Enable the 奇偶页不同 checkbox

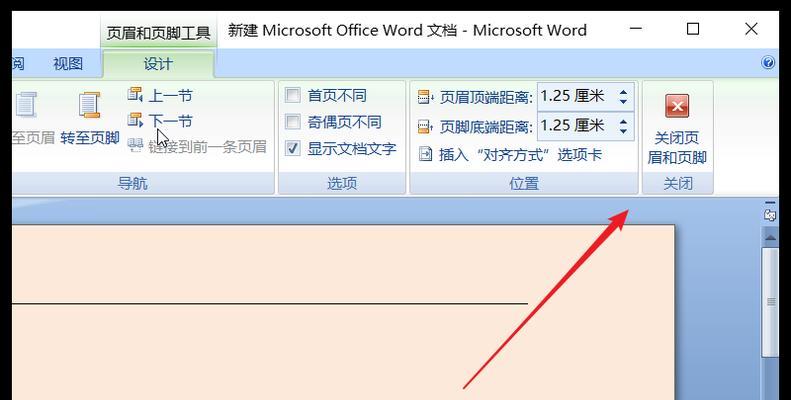click(x=293, y=122)
